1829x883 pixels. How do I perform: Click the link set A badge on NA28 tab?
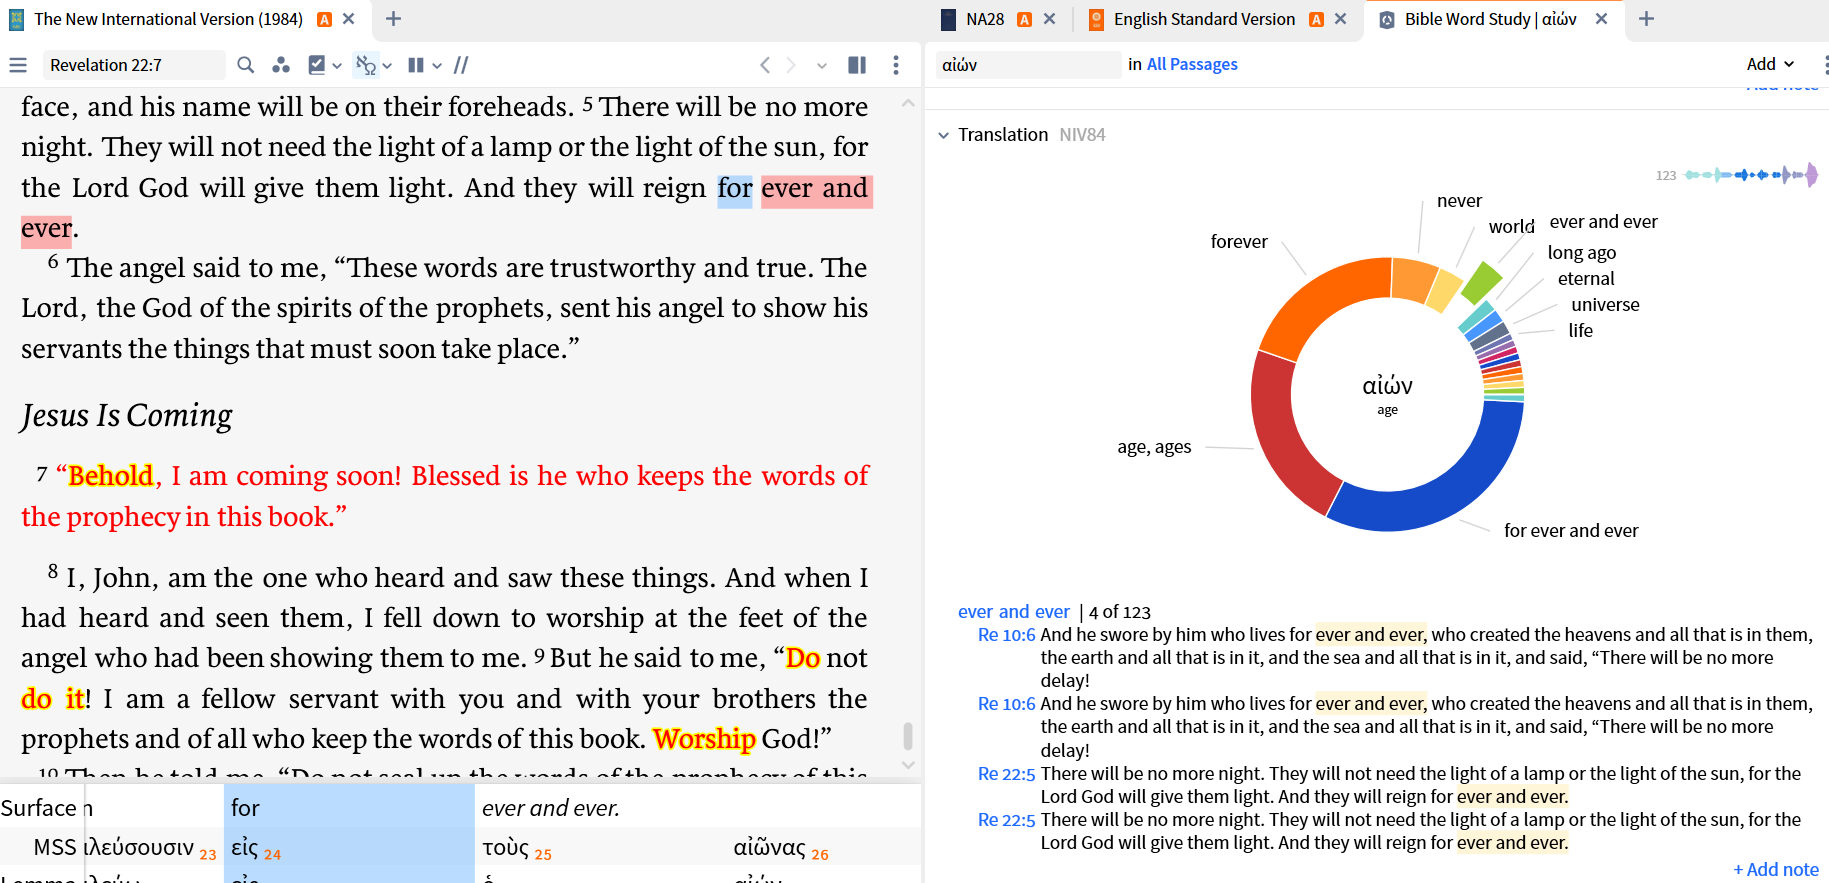coord(1024,19)
